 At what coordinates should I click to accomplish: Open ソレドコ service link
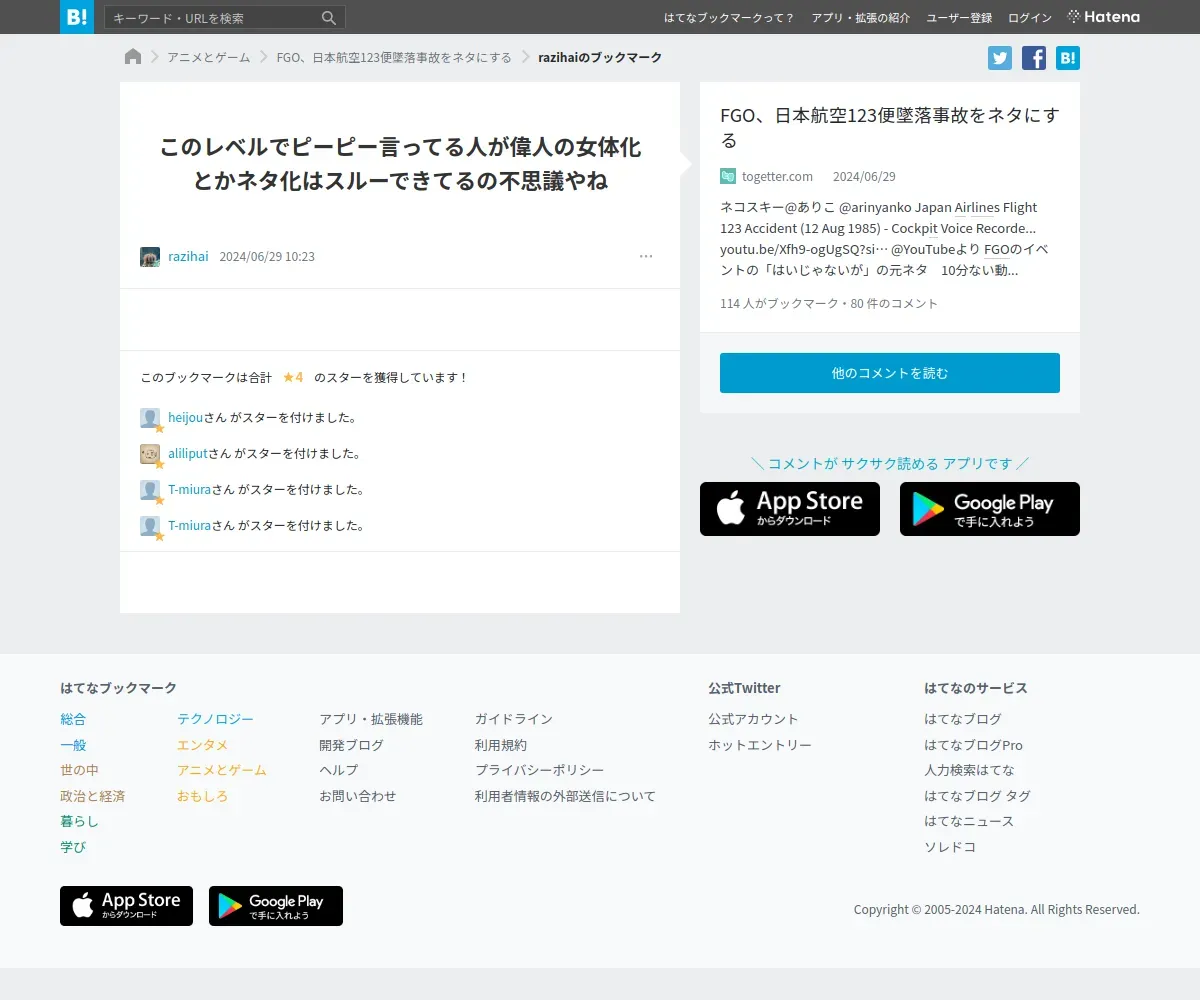[x=950, y=847]
